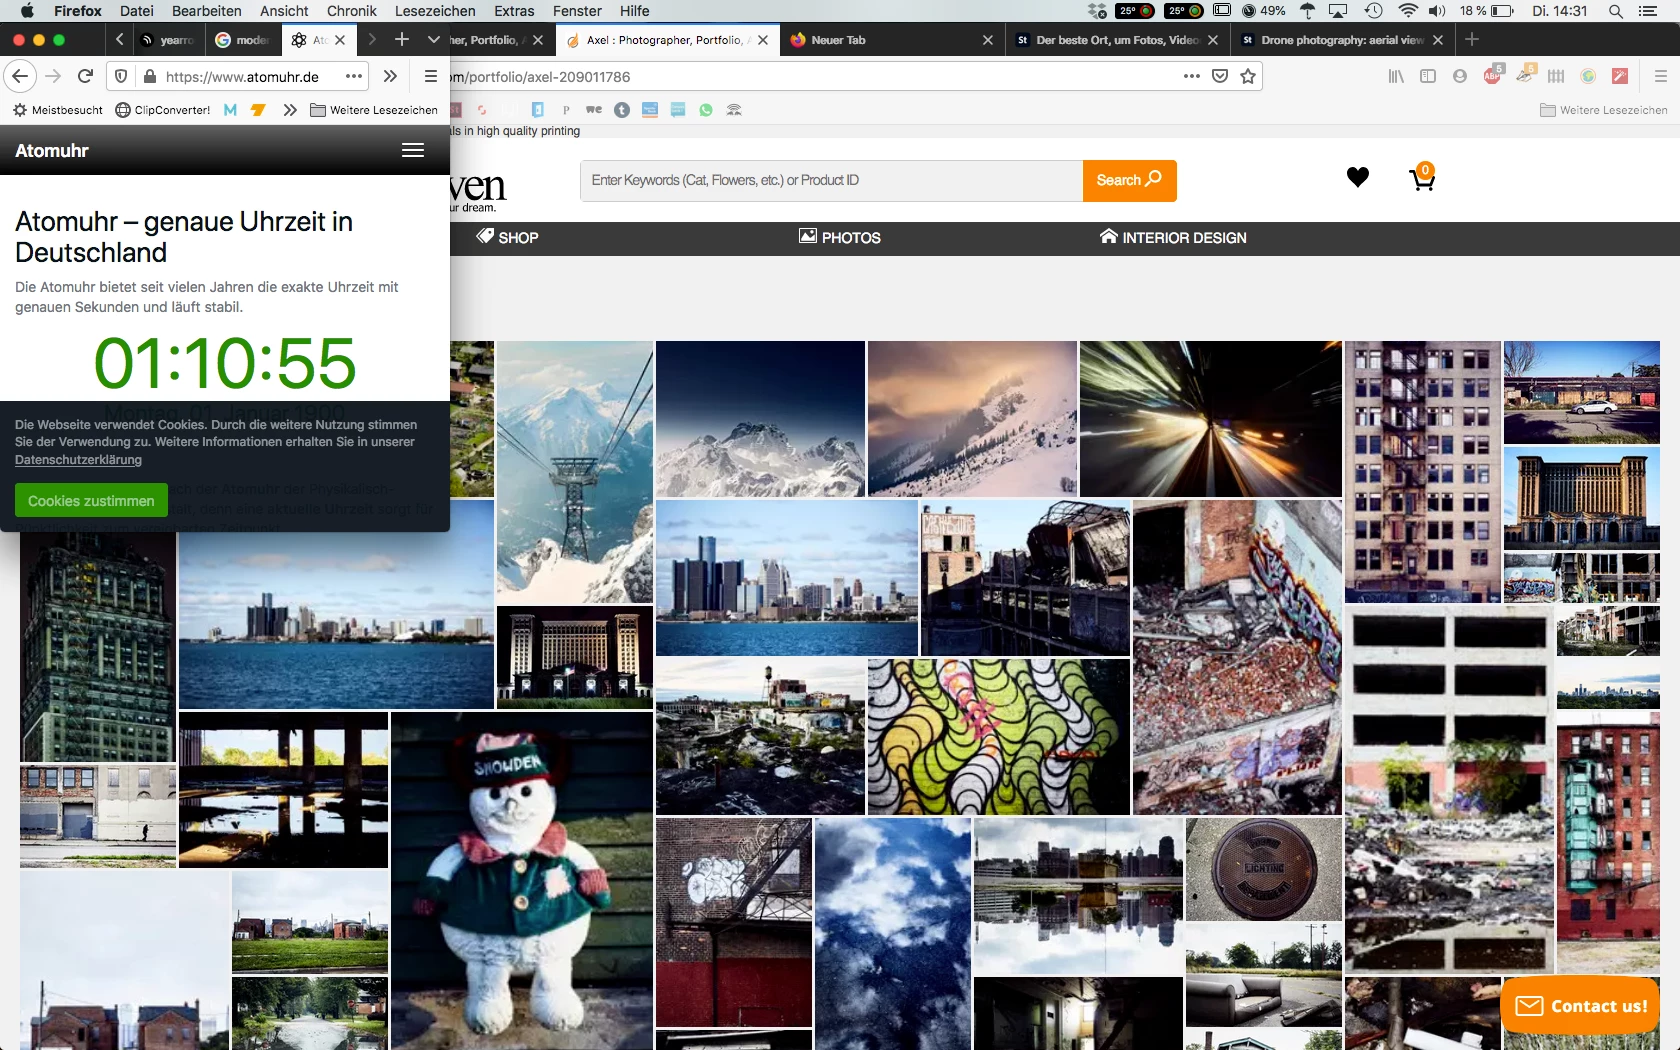Click the orange Search button
The height and width of the screenshot is (1050, 1680).
pos(1129,180)
